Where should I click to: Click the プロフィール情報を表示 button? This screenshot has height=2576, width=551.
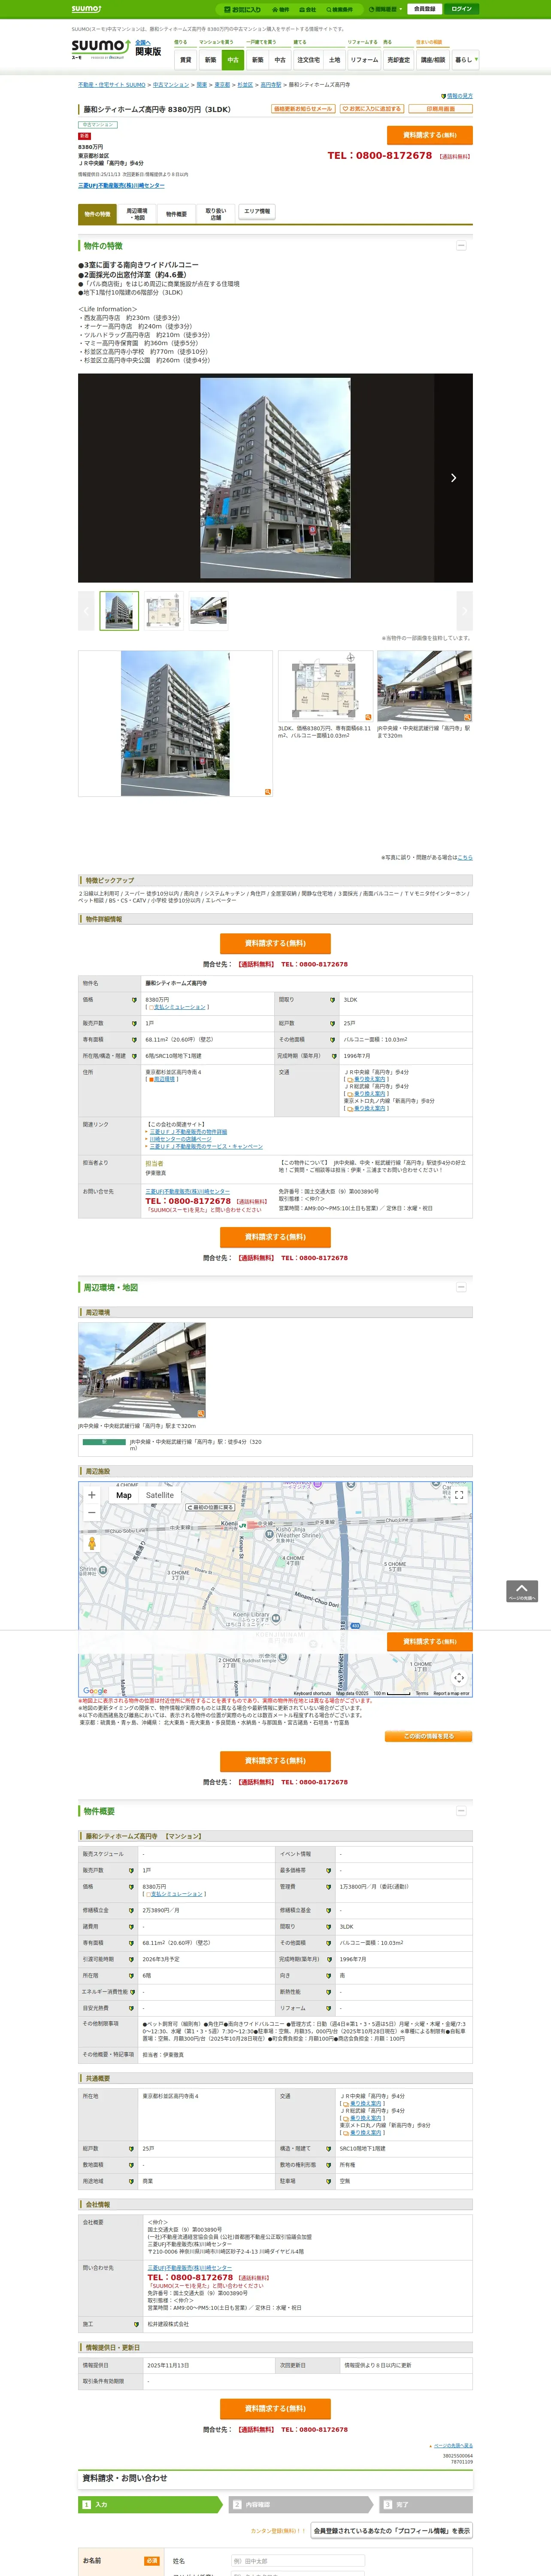(x=392, y=2531)
